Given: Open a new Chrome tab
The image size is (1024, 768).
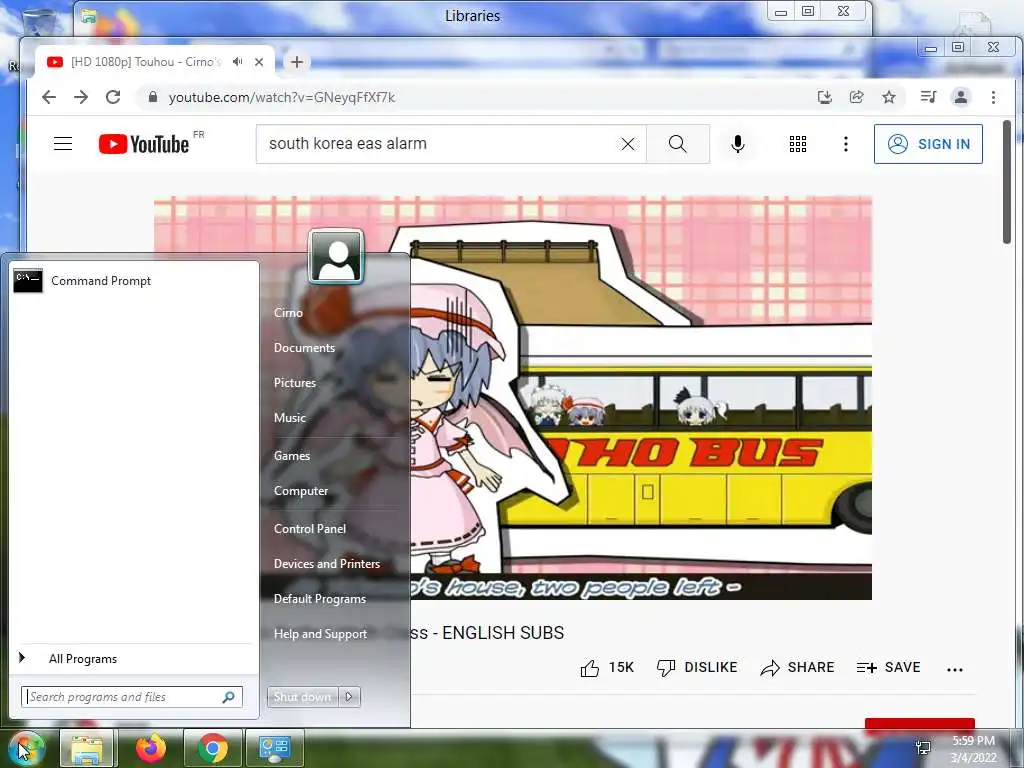Looking at the screenshot, I should tap(296, 62).
